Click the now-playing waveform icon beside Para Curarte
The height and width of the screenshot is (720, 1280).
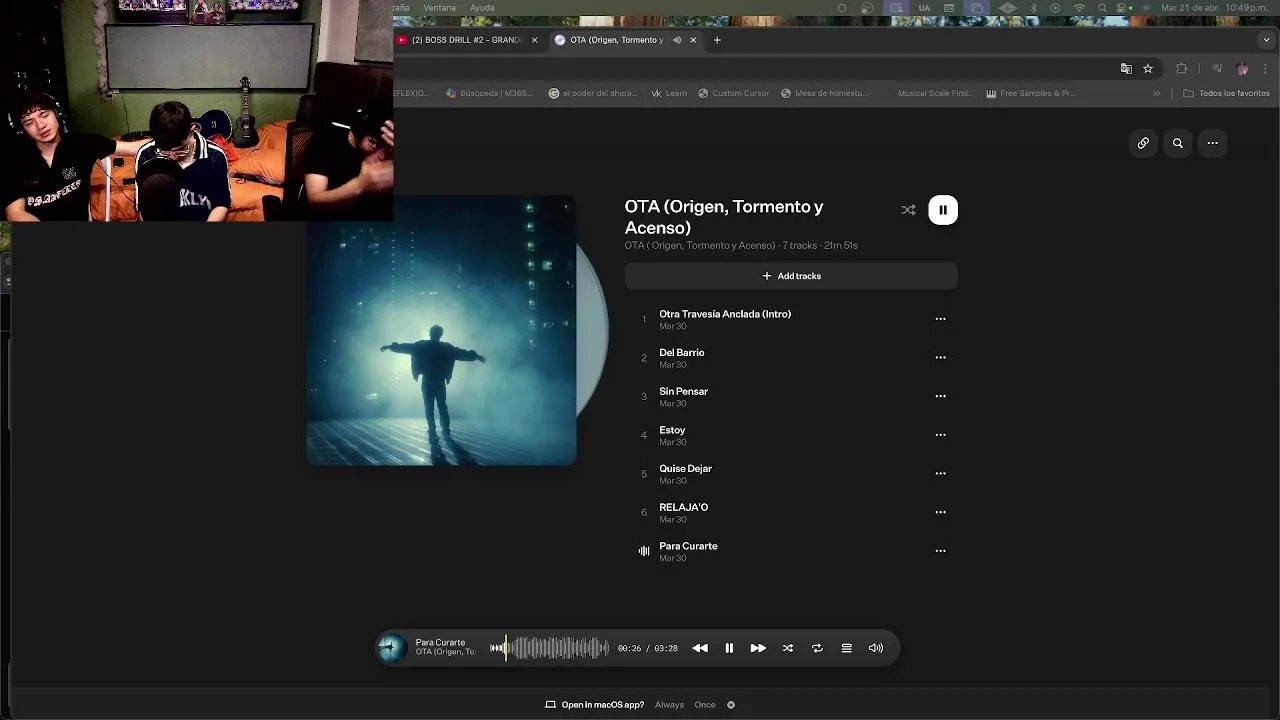point(644,551)
